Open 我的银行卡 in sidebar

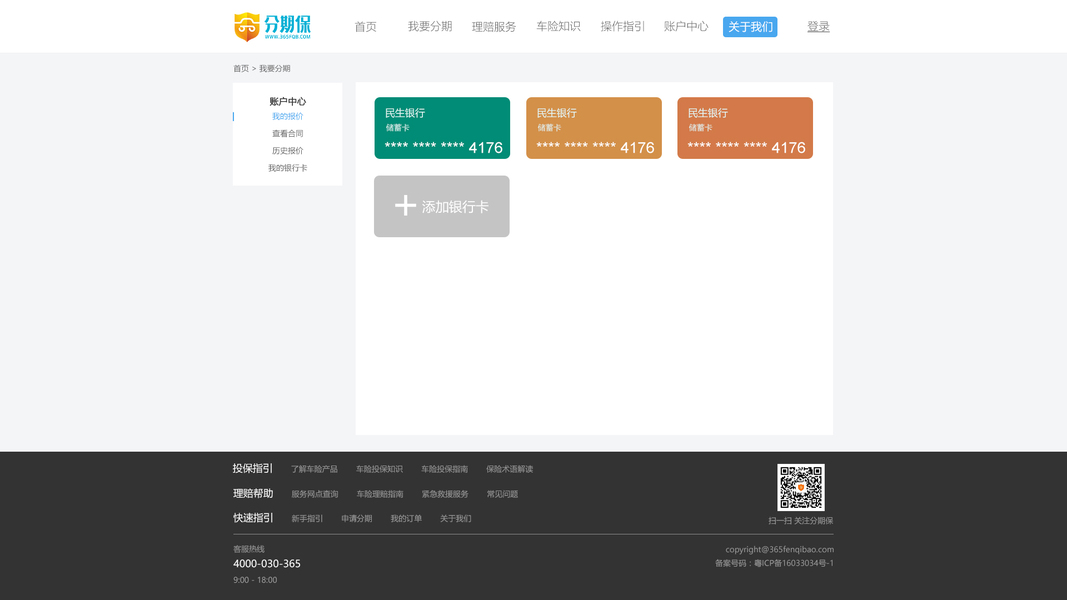click(x=287, y=168)
